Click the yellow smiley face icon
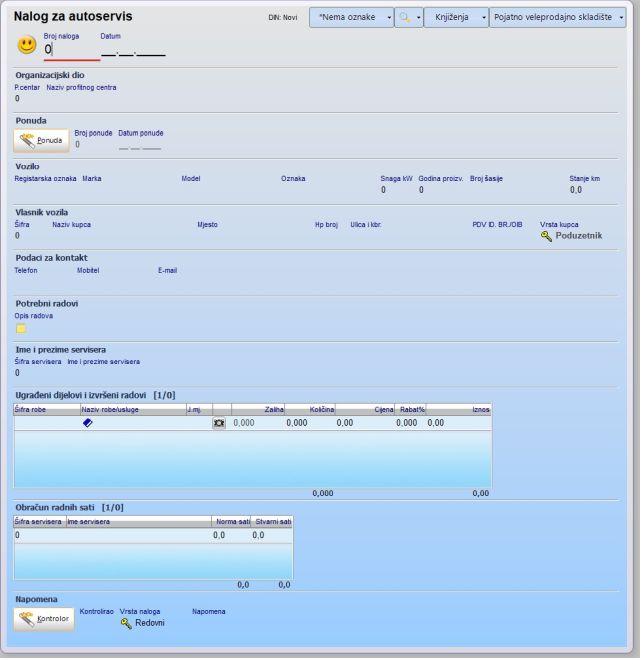640x660 pixels. click(x=27, y=46)
